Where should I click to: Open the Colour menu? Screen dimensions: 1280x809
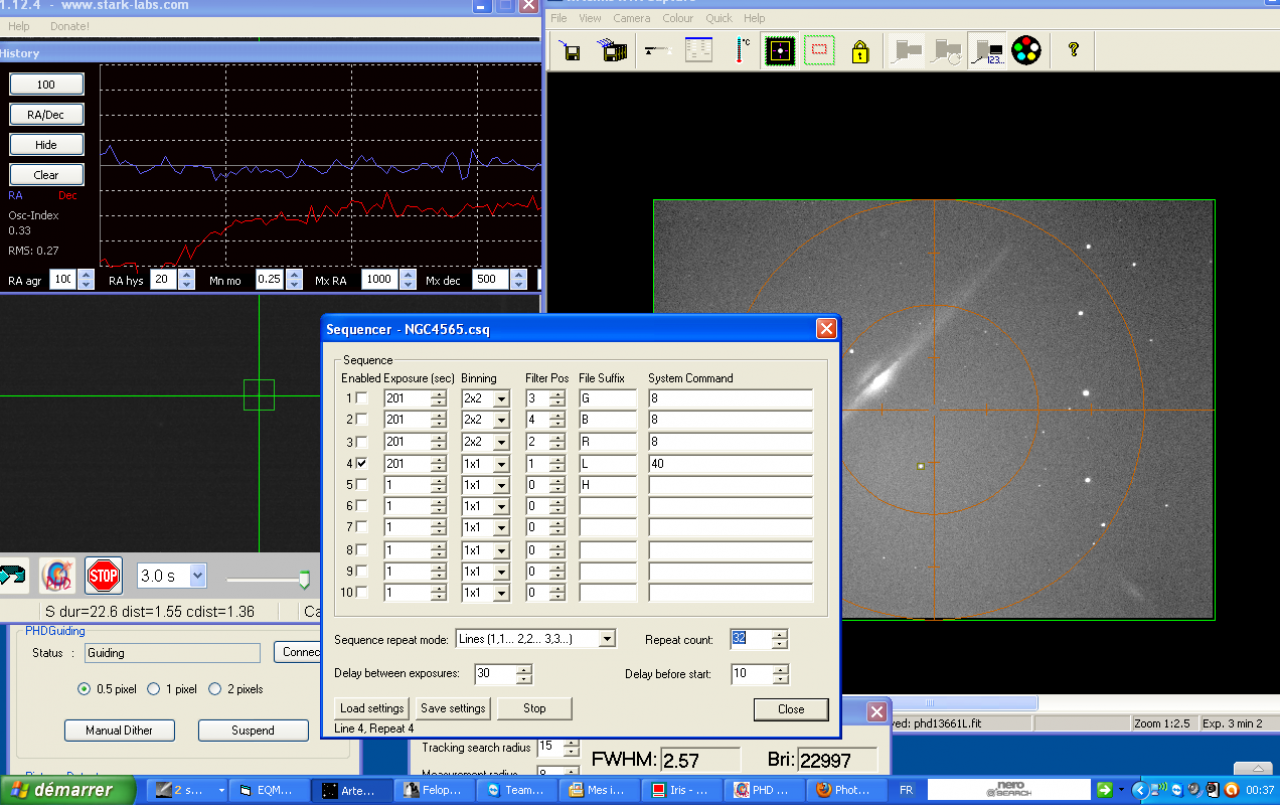point(677,18)
